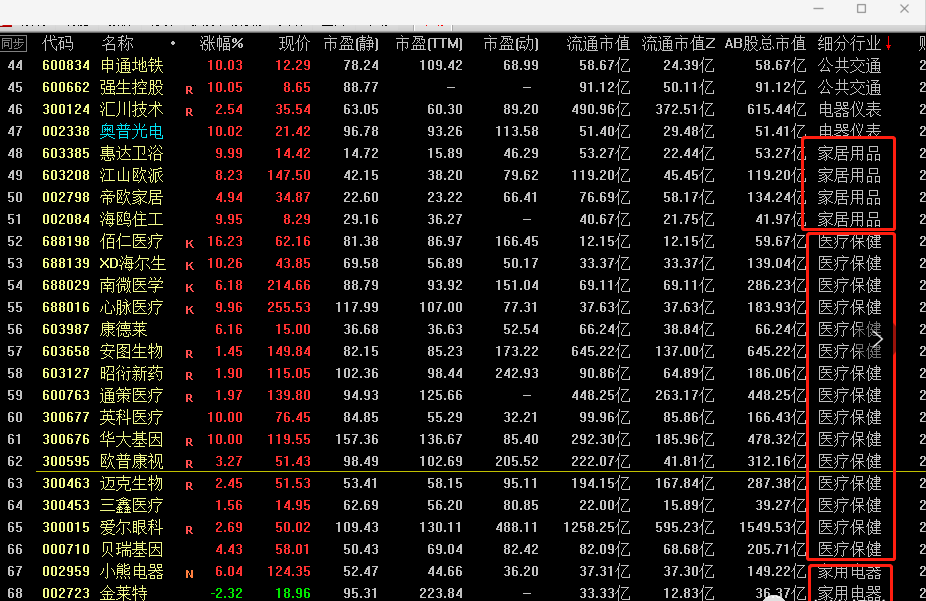Maximize the application window

click(x=862, y=9)
